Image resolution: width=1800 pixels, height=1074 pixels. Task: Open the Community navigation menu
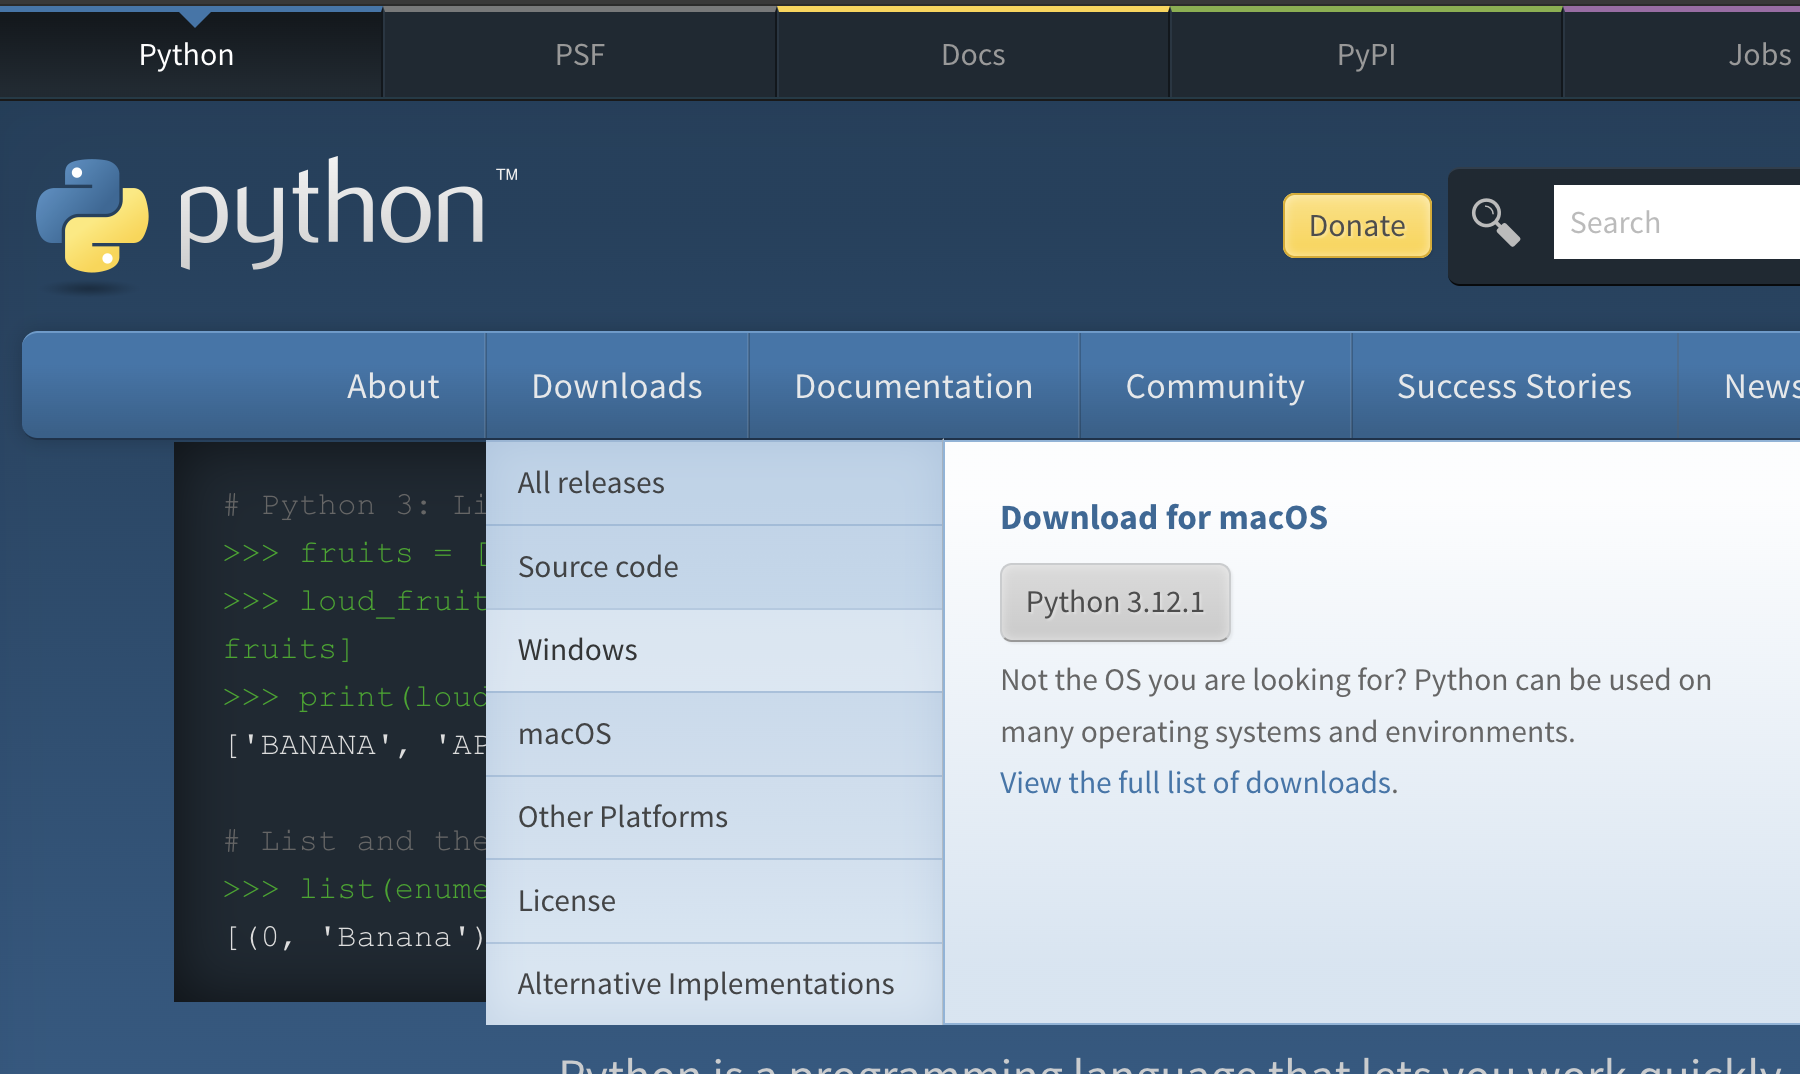click(1215, 386)
